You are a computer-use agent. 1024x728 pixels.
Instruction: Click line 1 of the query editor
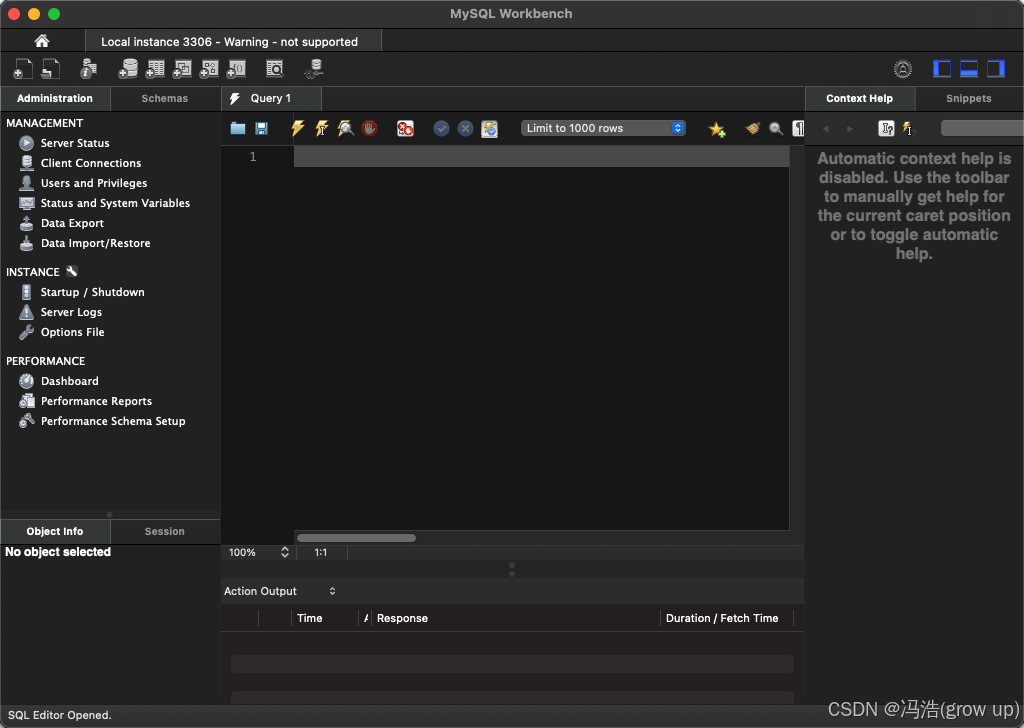pyautogui.click(x=541, y=157)
